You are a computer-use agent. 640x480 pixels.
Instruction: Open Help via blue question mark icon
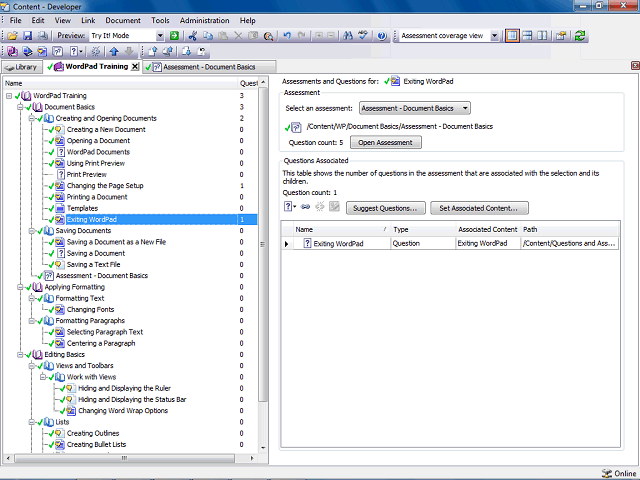(x=382, y=36)
